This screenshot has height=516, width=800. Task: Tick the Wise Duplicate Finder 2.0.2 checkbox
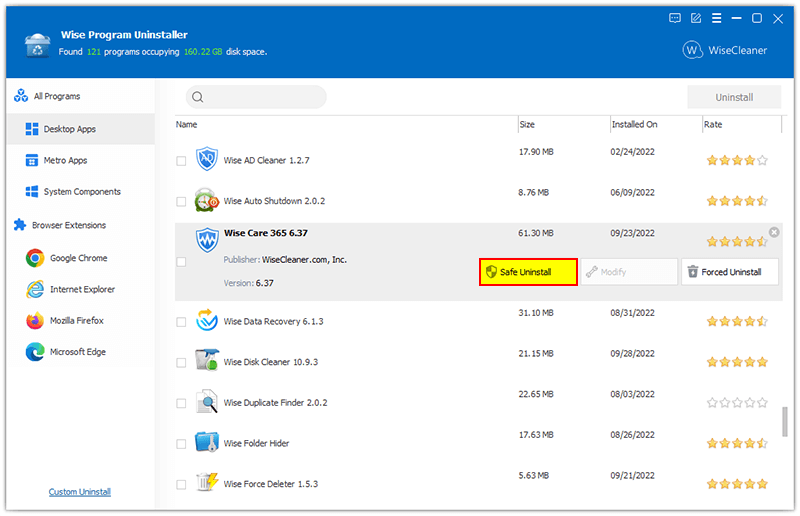tap(181, 403)
